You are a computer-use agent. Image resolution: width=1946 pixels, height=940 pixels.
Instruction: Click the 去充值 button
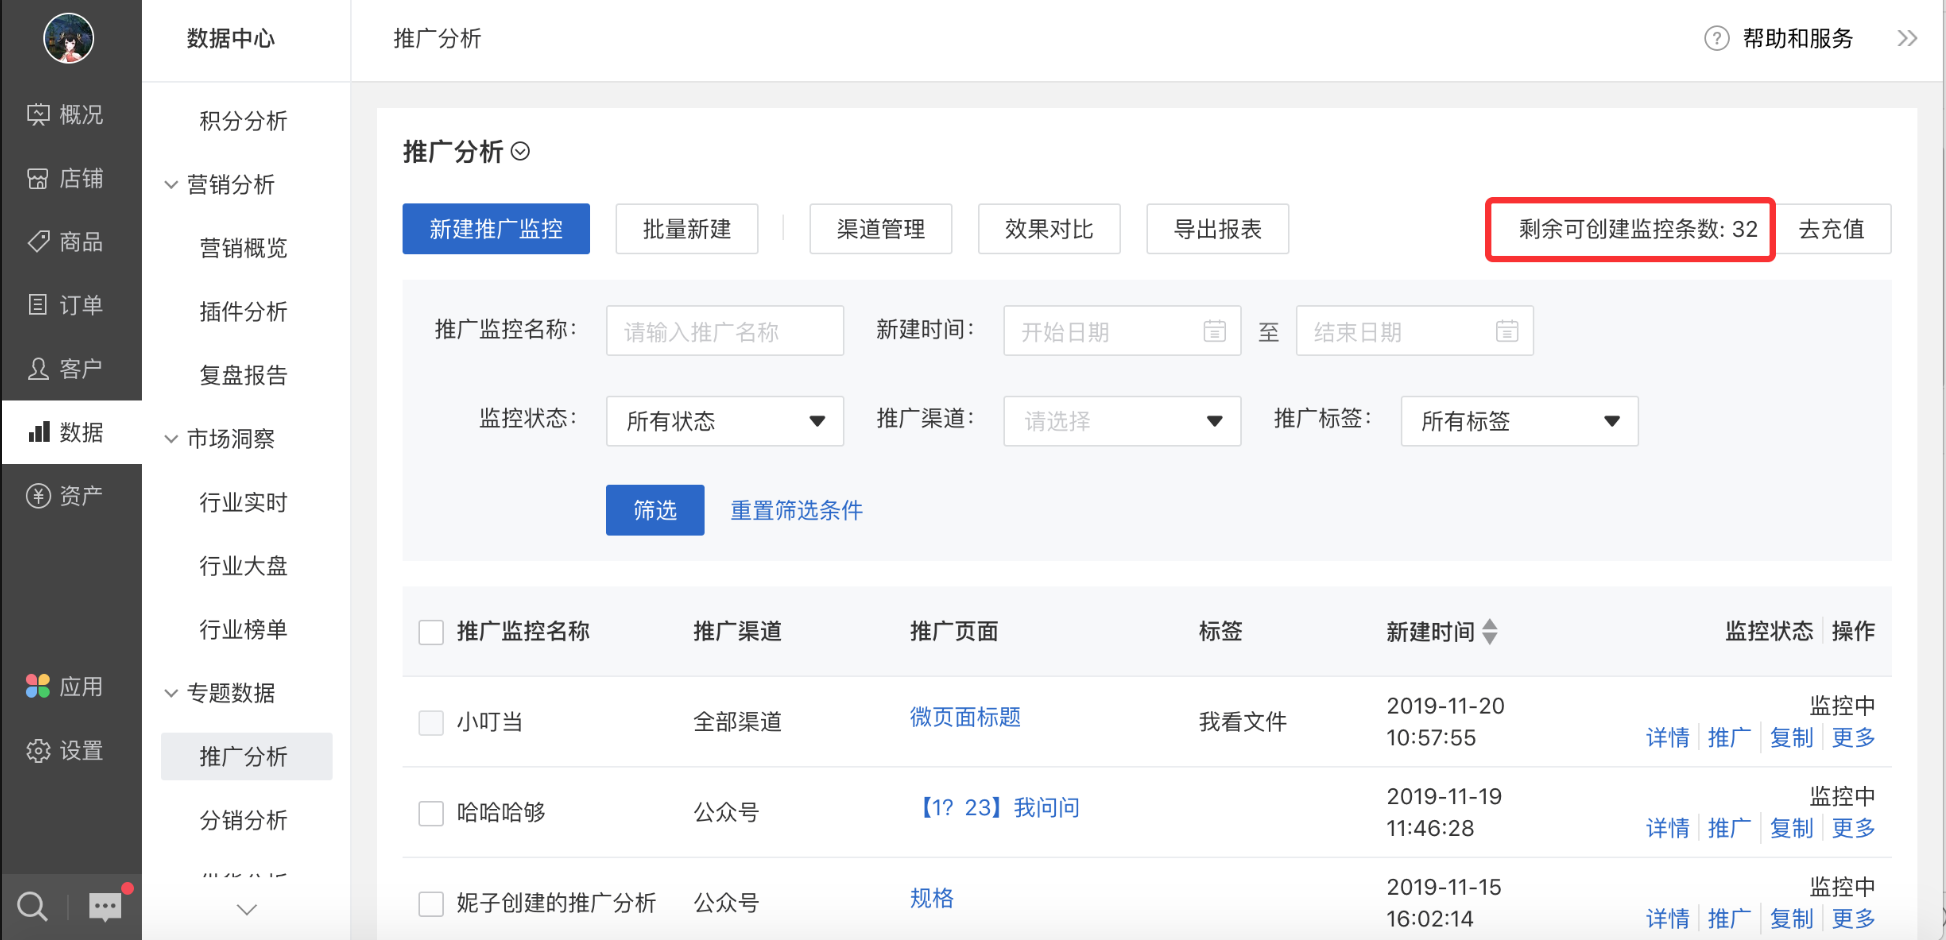pos(1834,228)
